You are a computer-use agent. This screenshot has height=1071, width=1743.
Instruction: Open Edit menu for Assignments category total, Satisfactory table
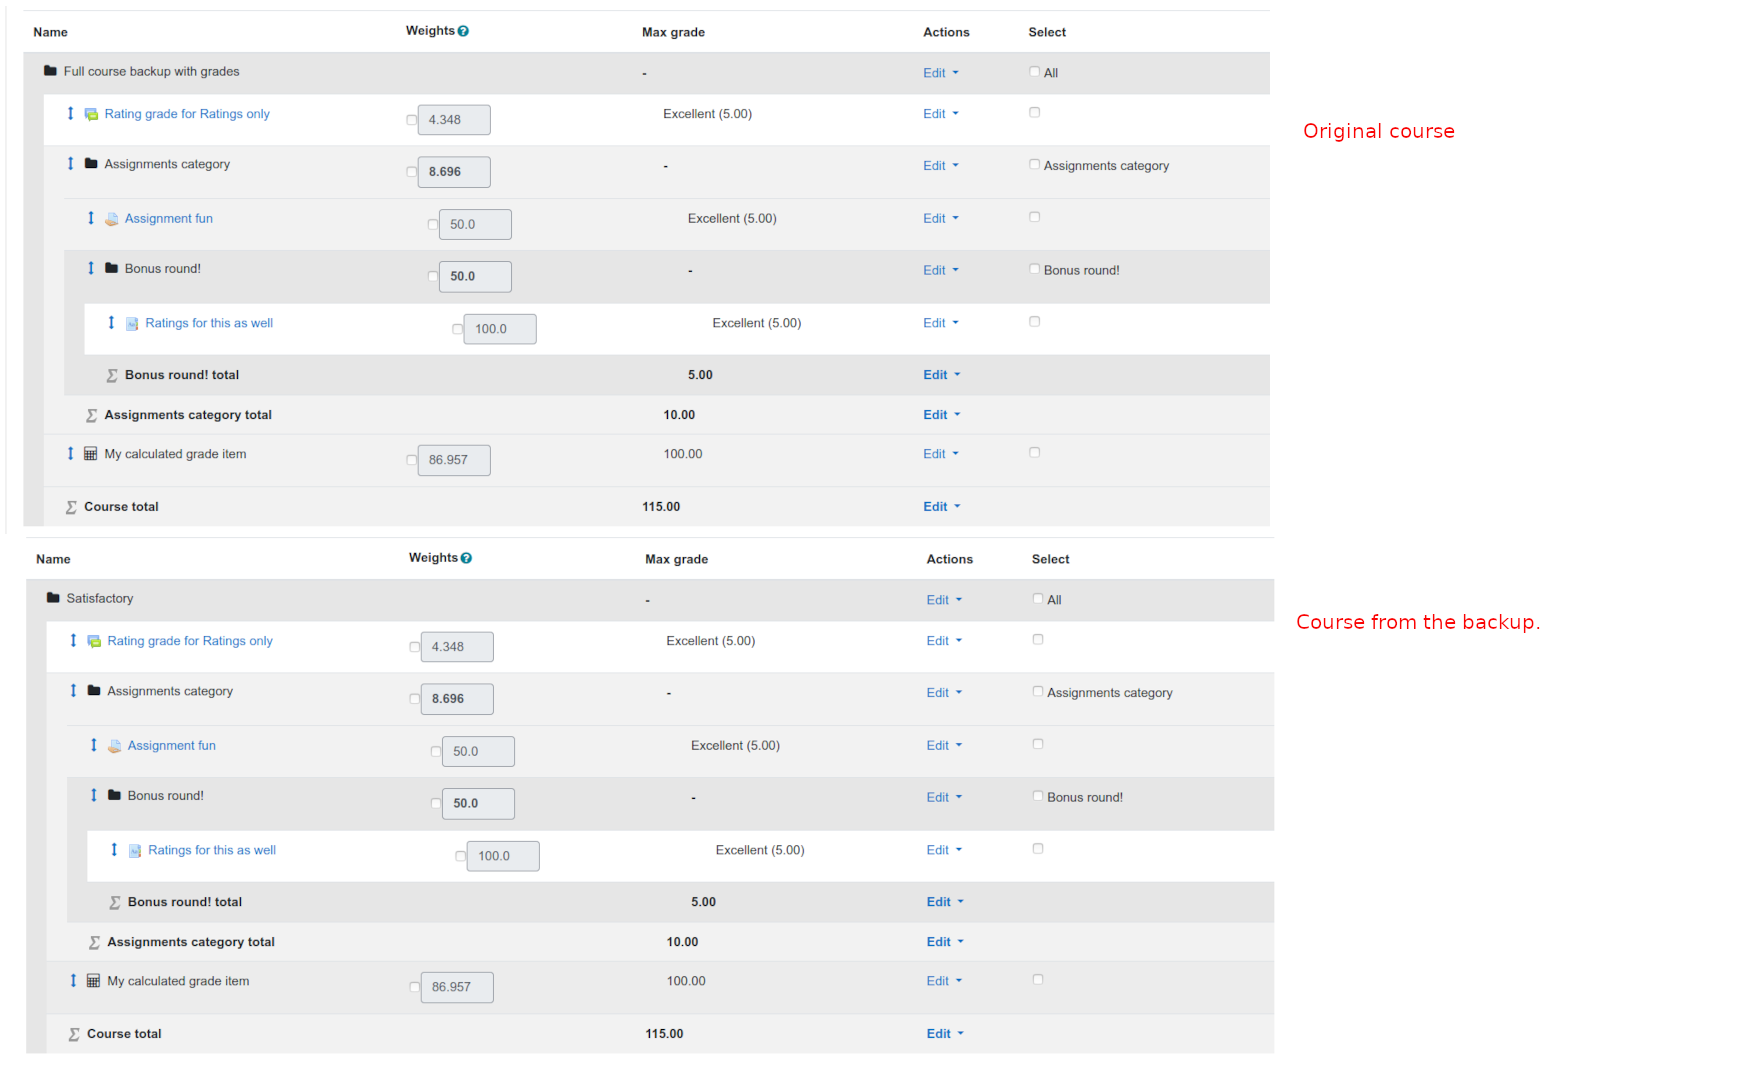[x=945, y=942]
